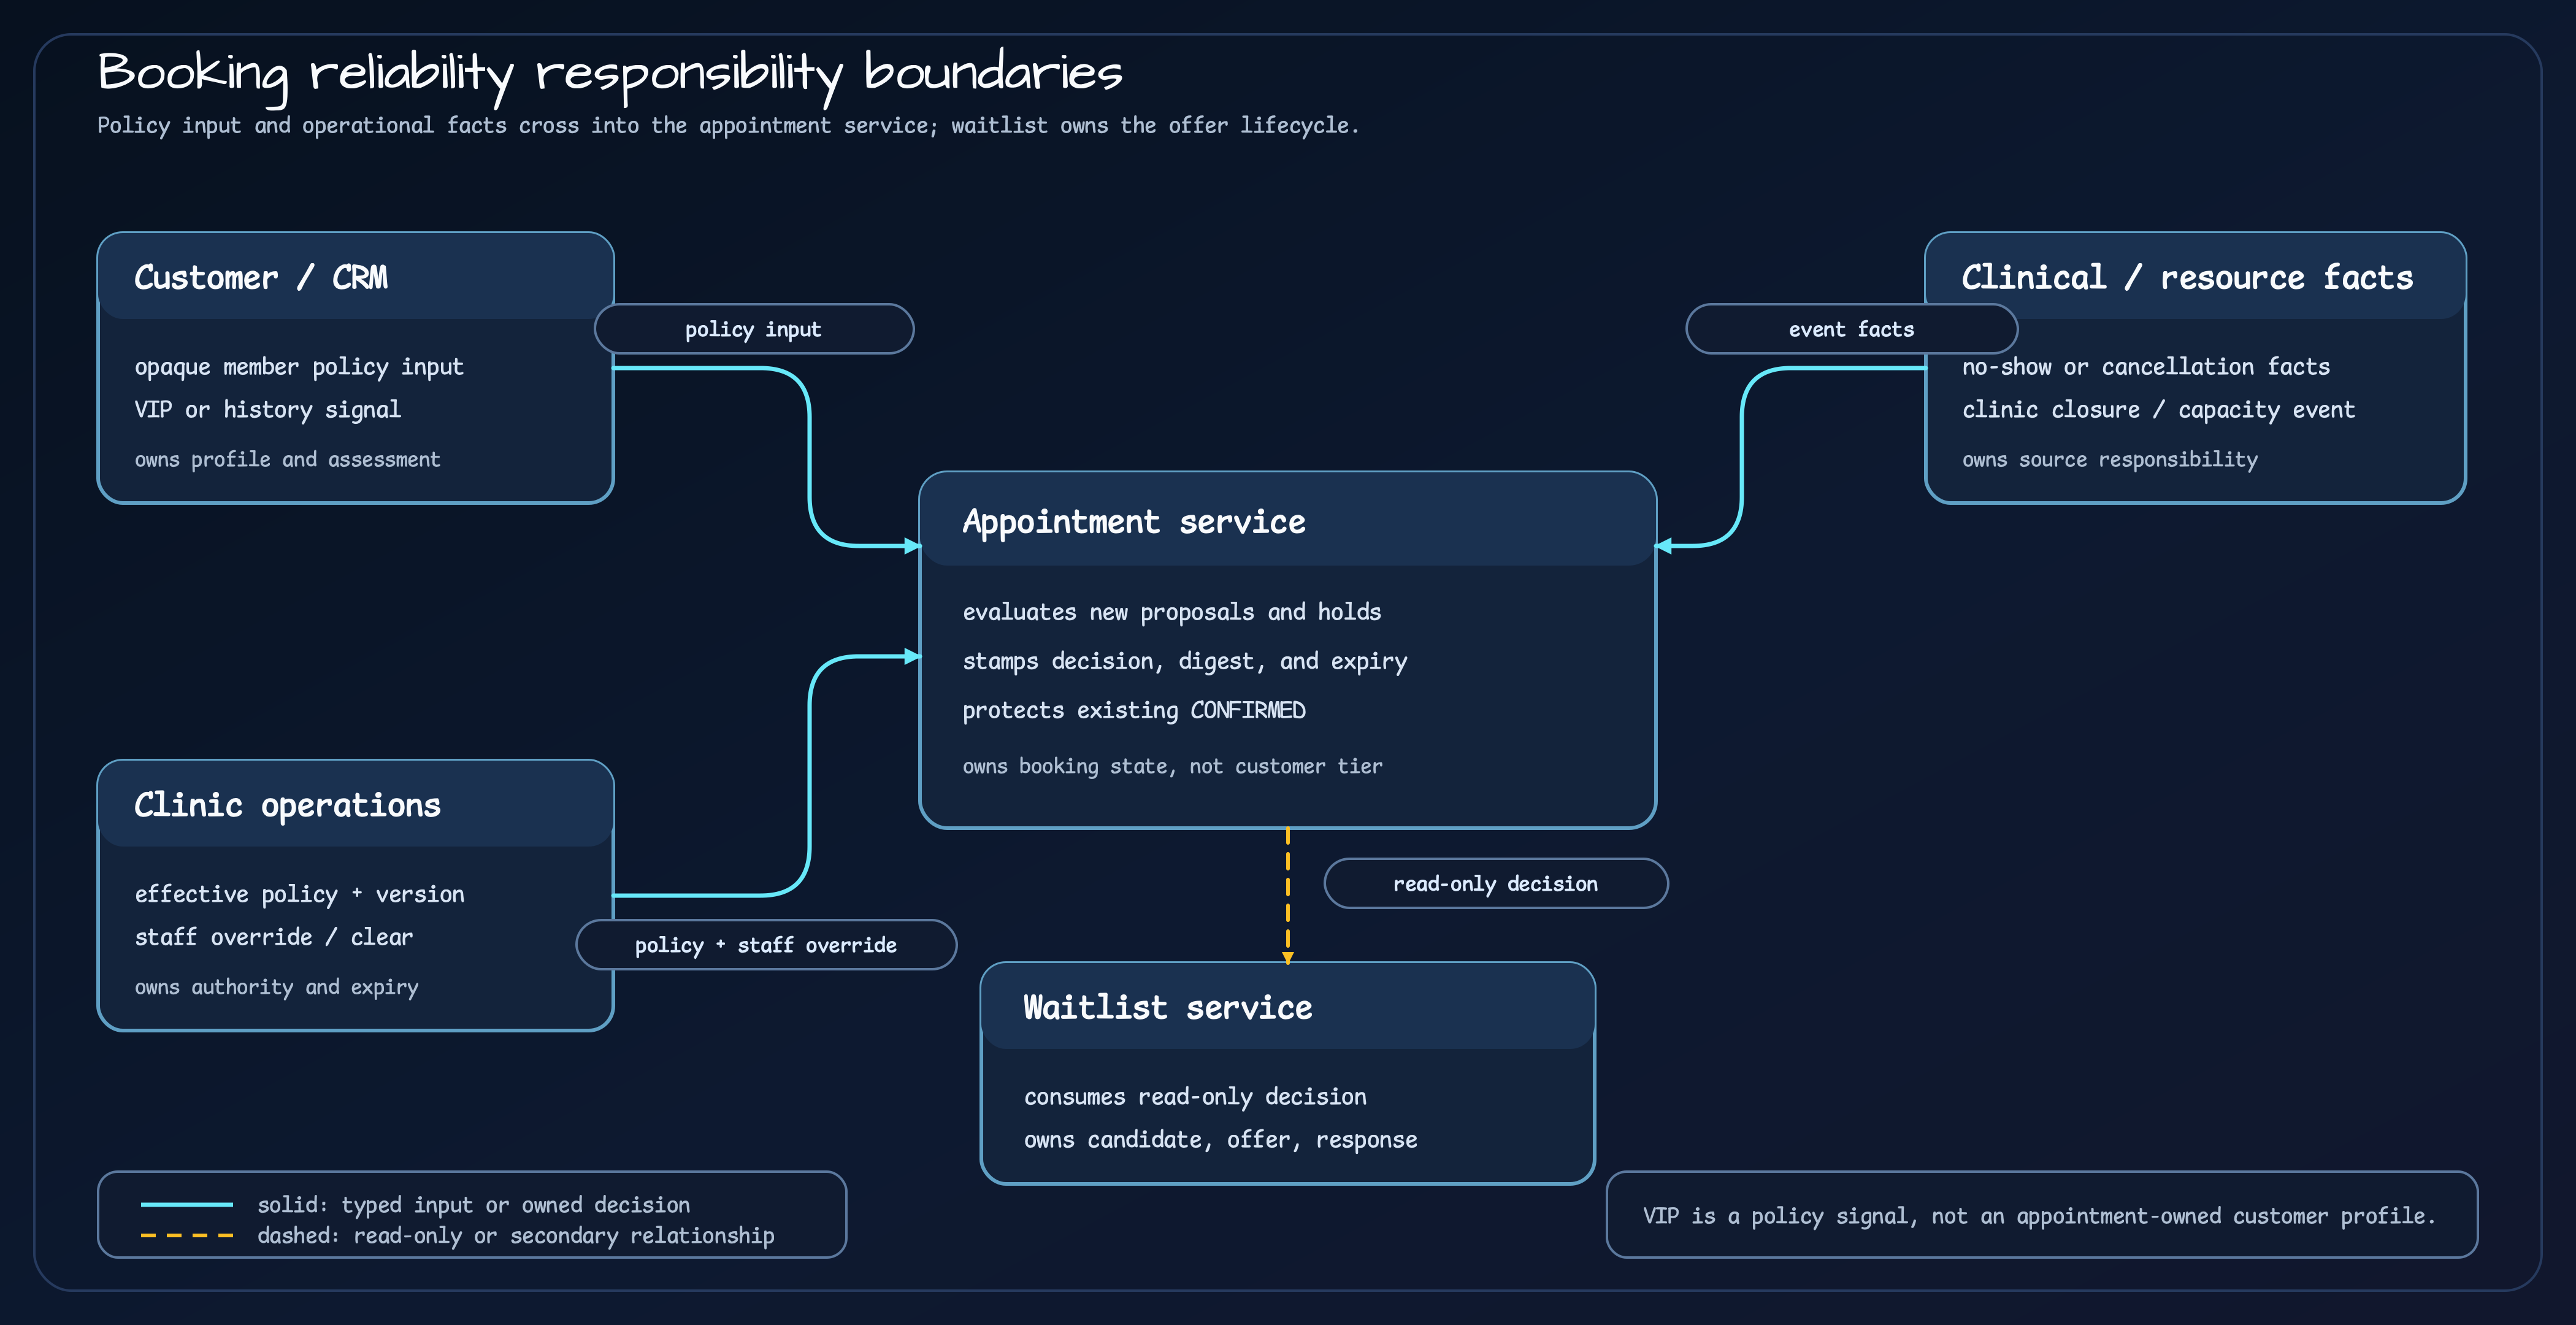
Task: Select 'effective policy + version' line
Action: [299, 894]
